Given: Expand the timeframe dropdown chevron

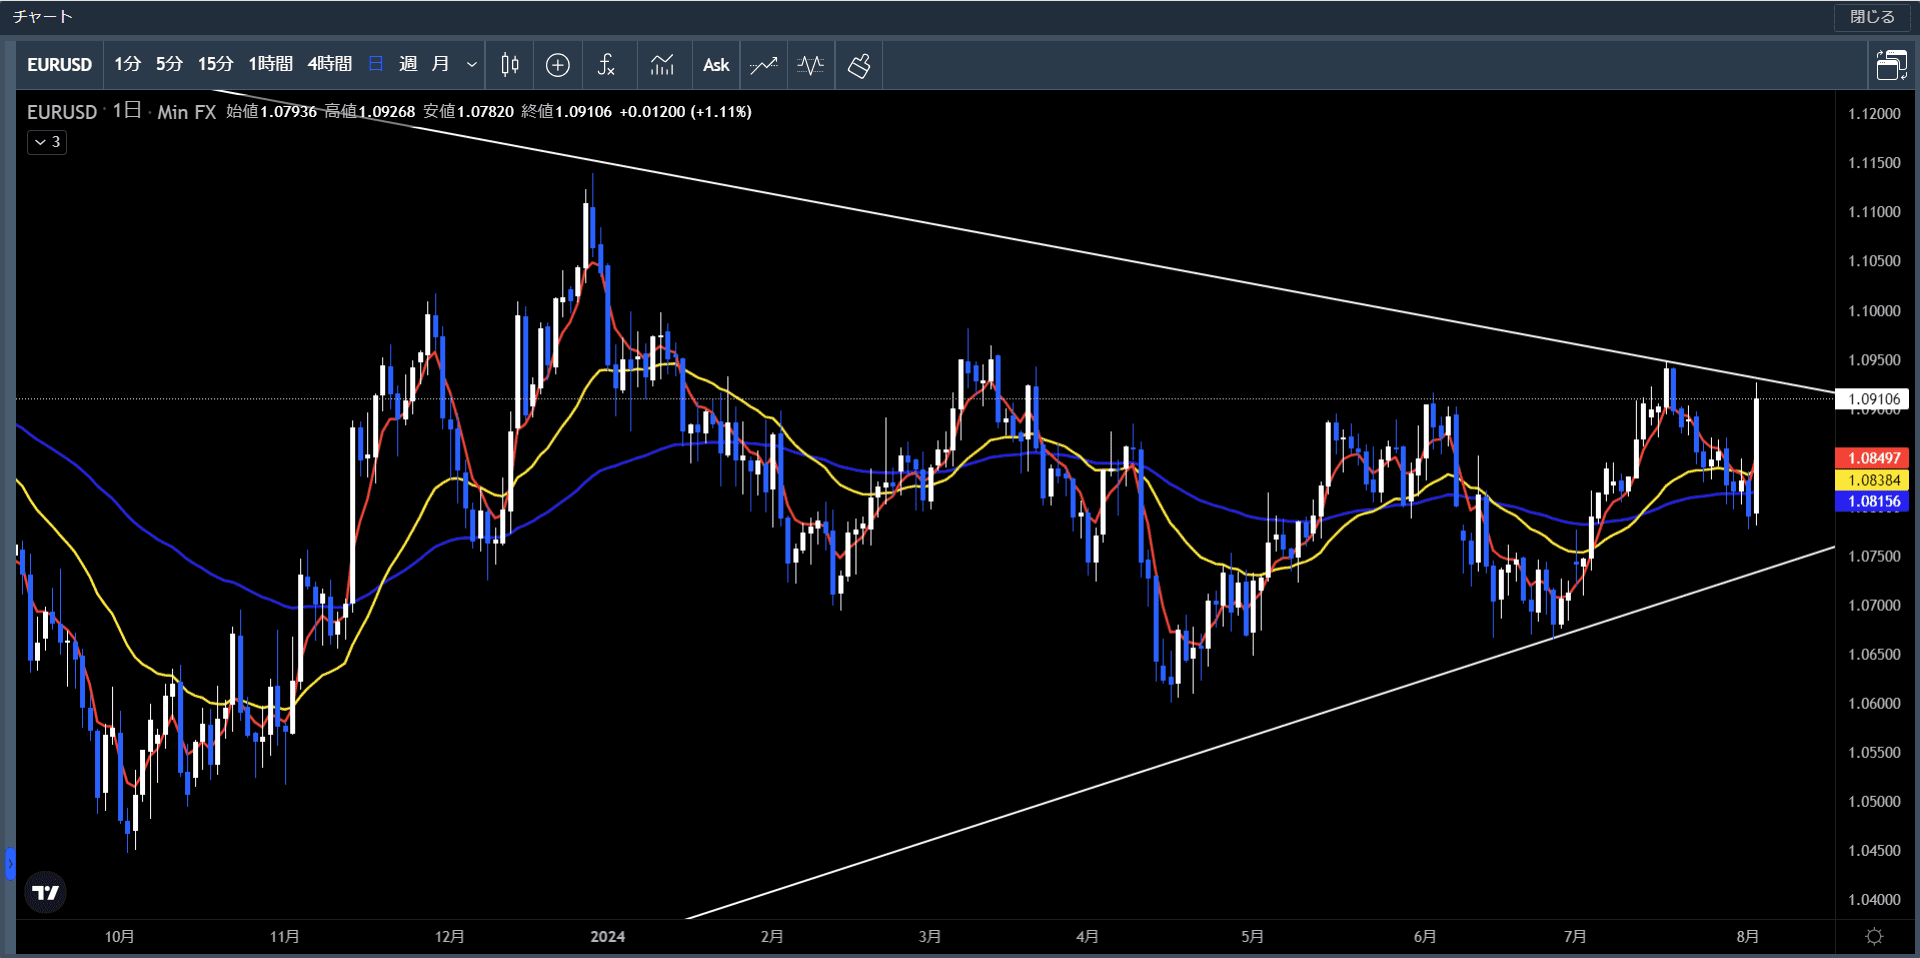Looking at the screenshot, I should (472, 65).
